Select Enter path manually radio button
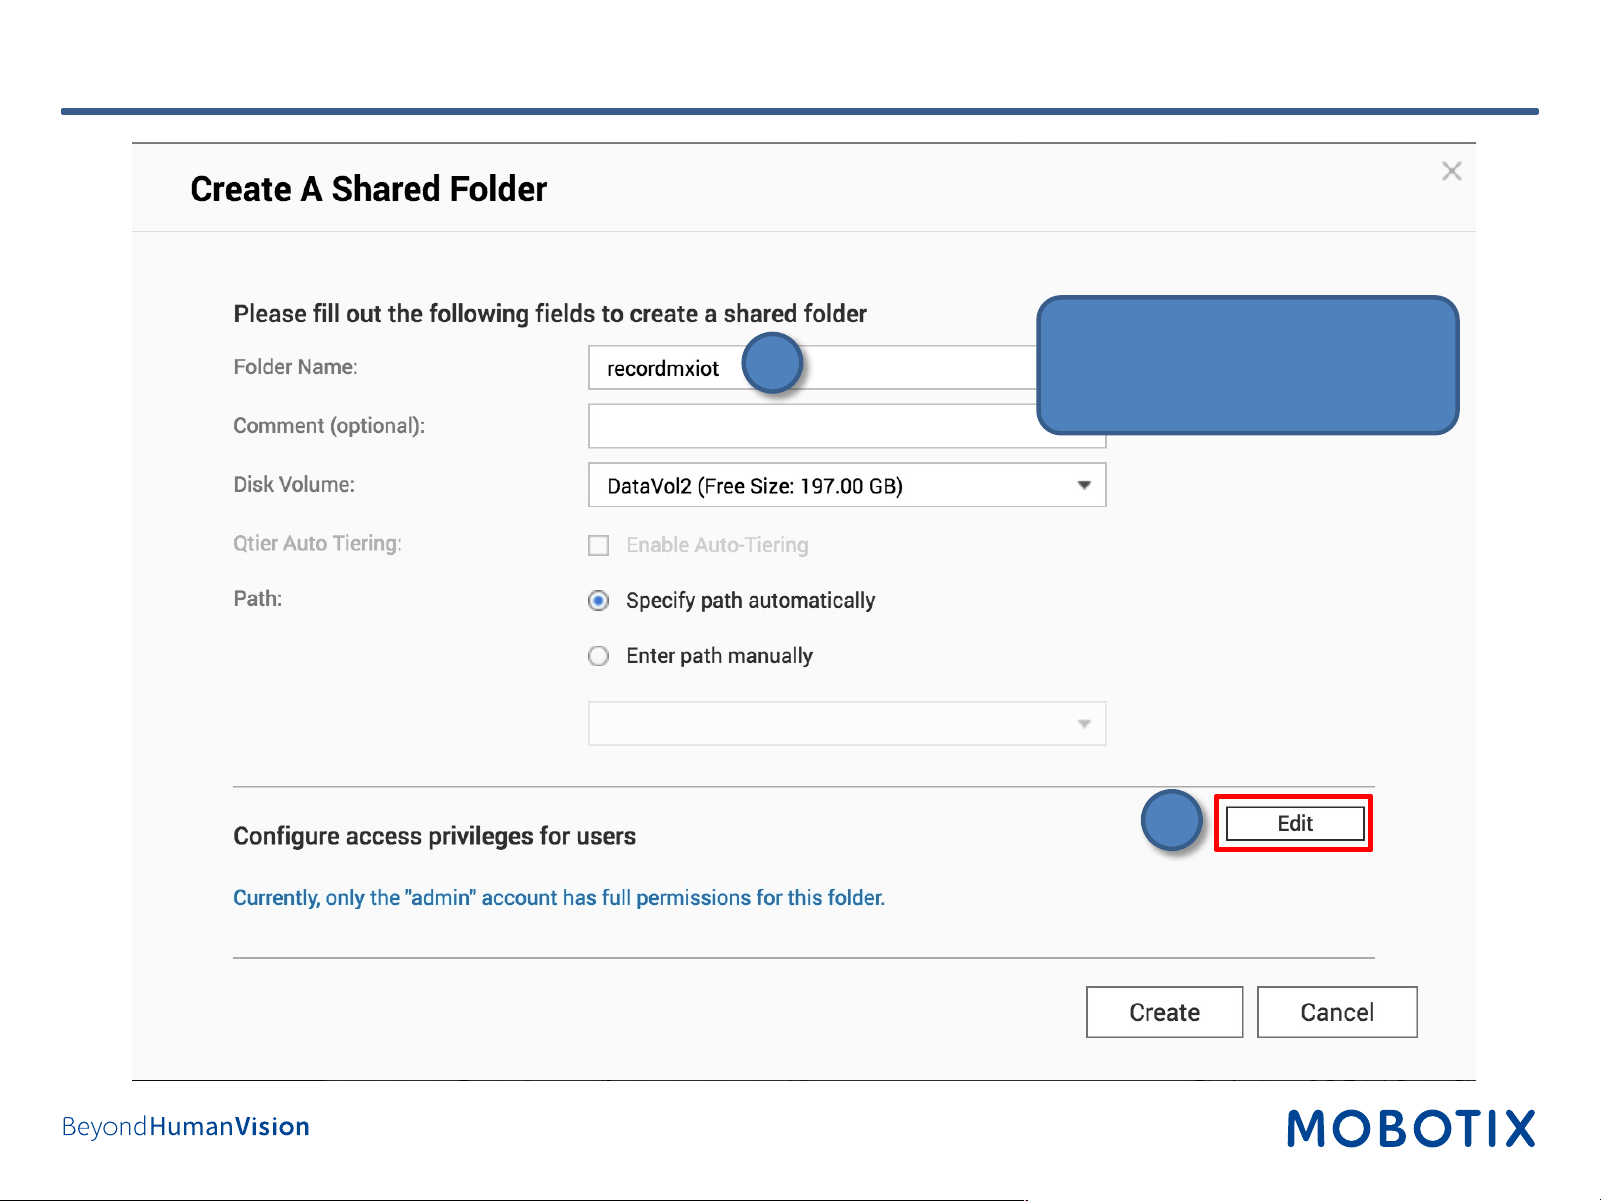Image resolution: width=1601 pixels, height=1201 pixels. tap(599, 656)
